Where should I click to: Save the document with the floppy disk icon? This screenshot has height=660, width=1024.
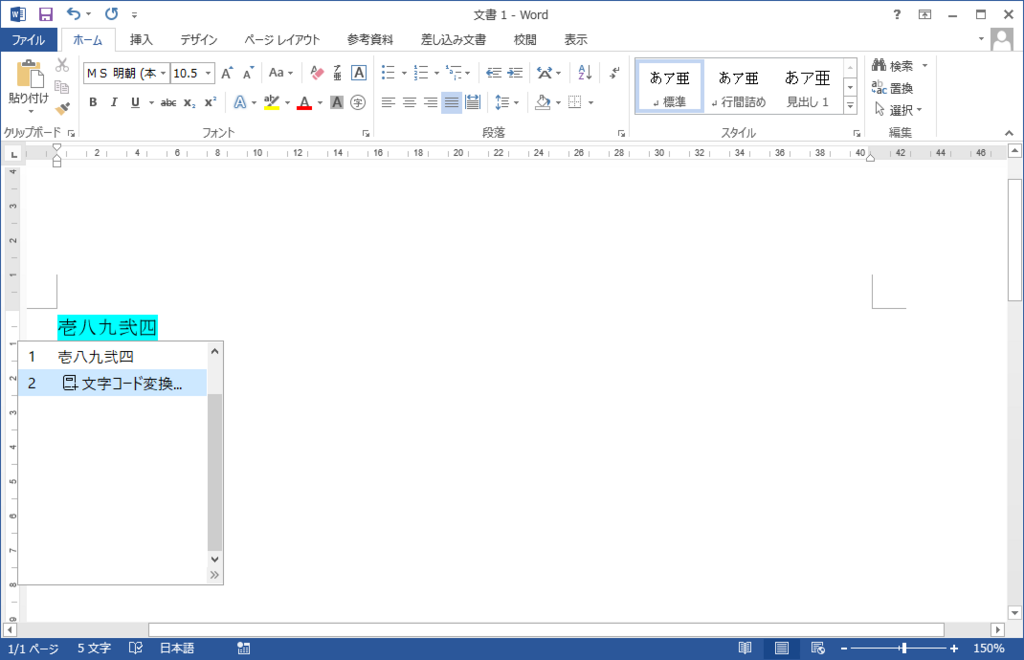click(46, 14)
